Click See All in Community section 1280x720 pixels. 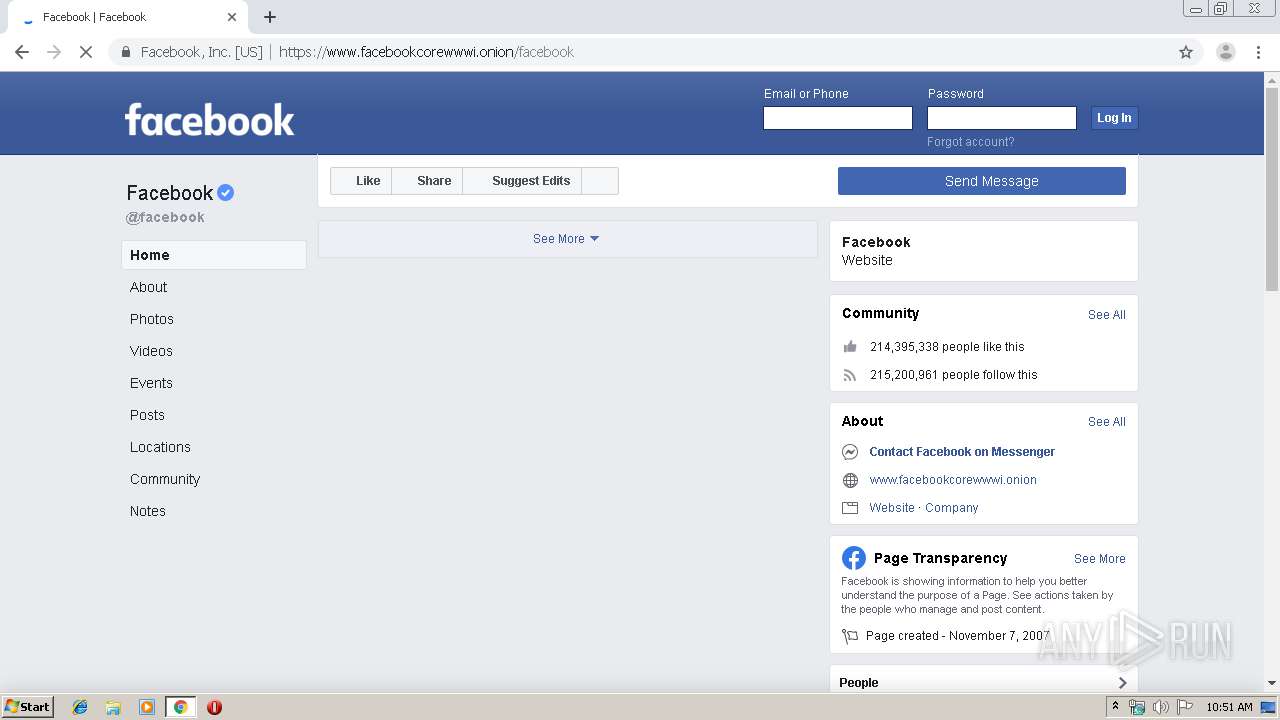pyautogui.click(x=1107, y=315)
